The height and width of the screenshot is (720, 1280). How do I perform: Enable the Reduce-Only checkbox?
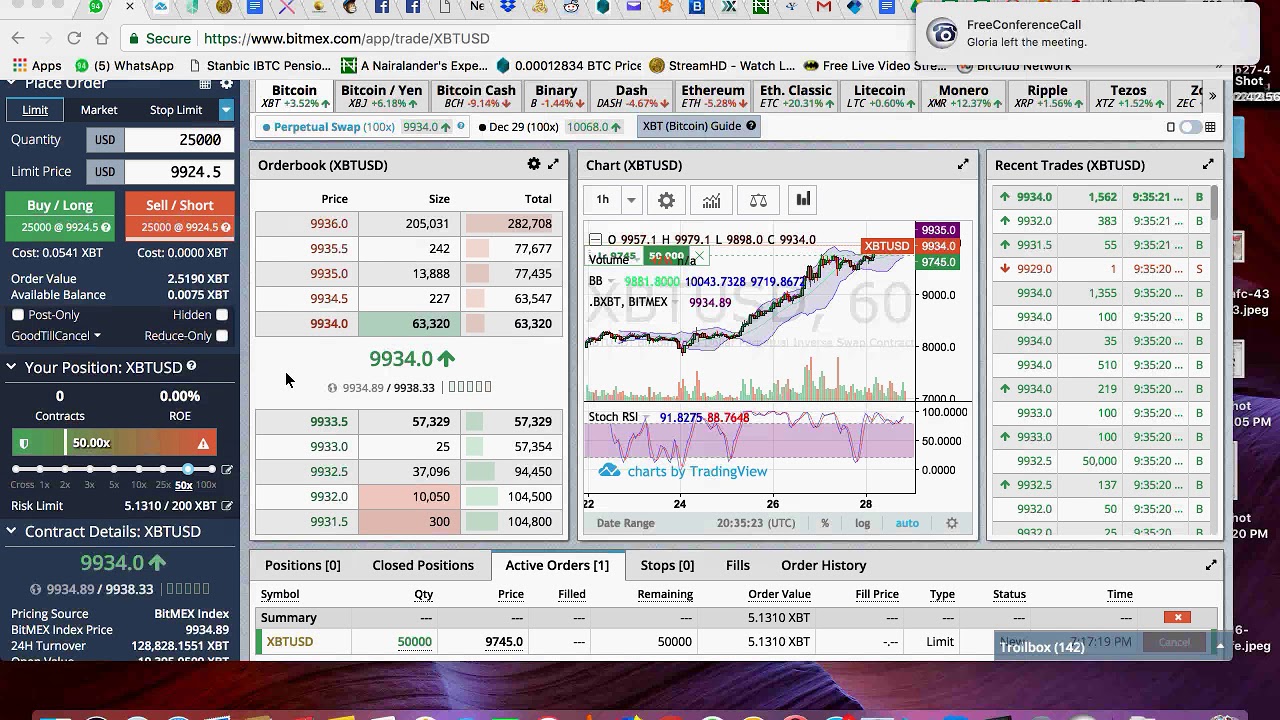[x=222, y=336]
